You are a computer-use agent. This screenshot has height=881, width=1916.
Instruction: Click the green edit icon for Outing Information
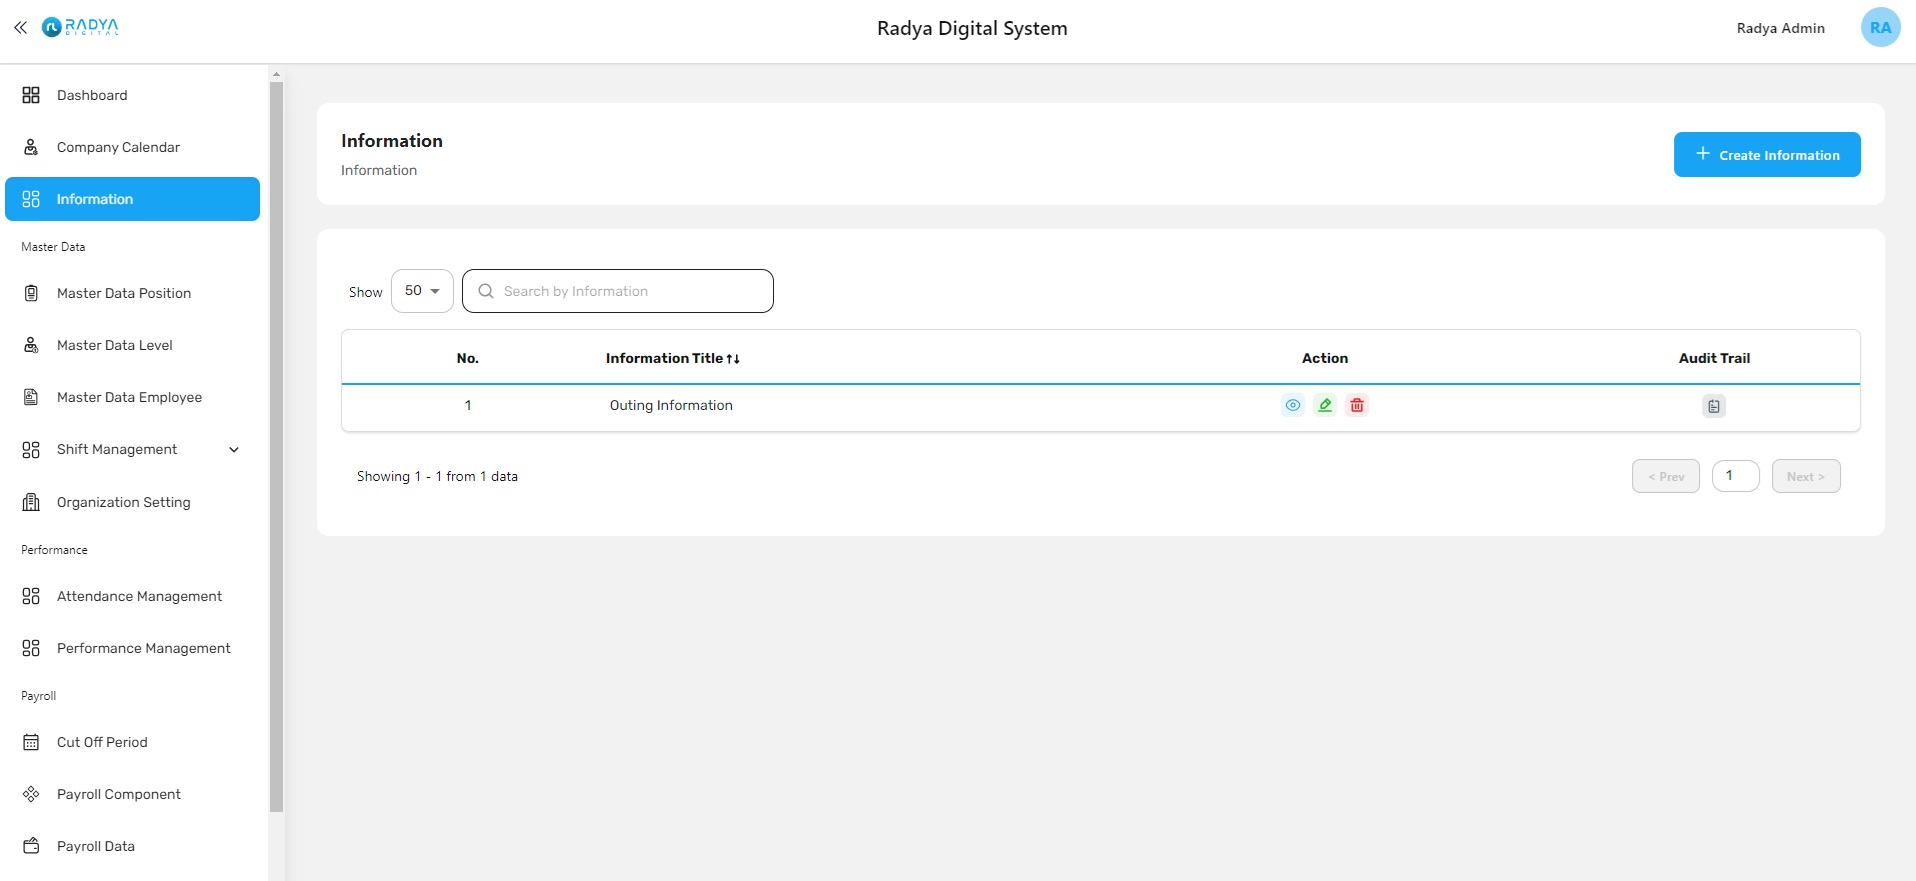pyautogui.click(x=1325, y=405)
